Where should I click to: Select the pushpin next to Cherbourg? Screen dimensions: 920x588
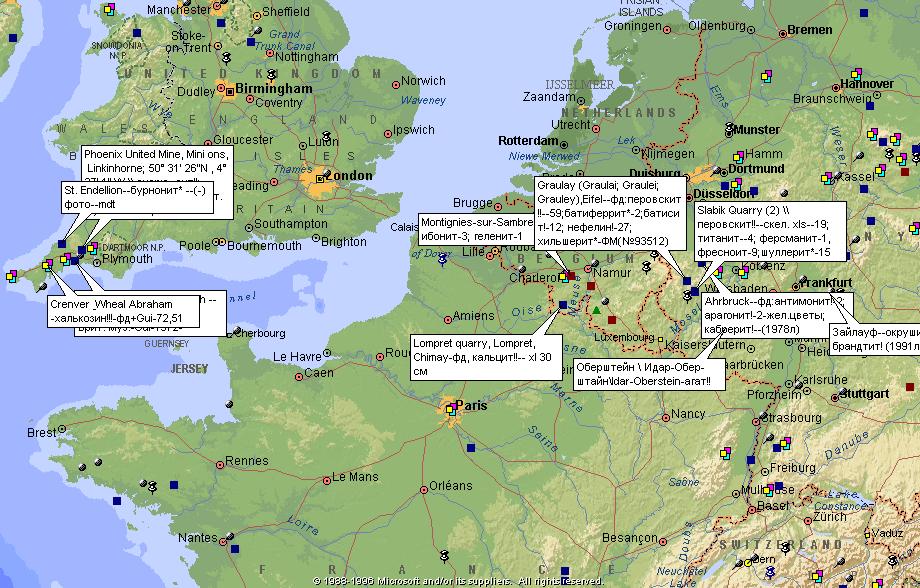237,331
